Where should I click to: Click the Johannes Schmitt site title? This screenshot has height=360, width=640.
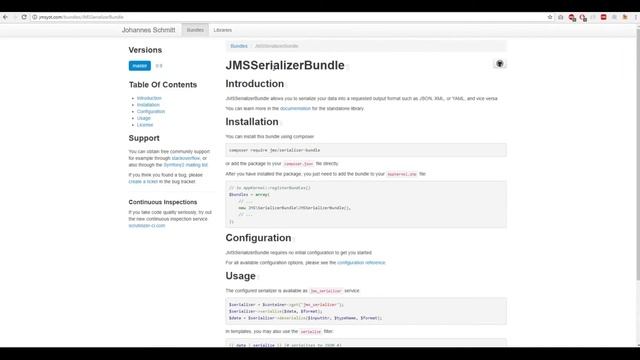pyautogui.click(x=148, y=30)
